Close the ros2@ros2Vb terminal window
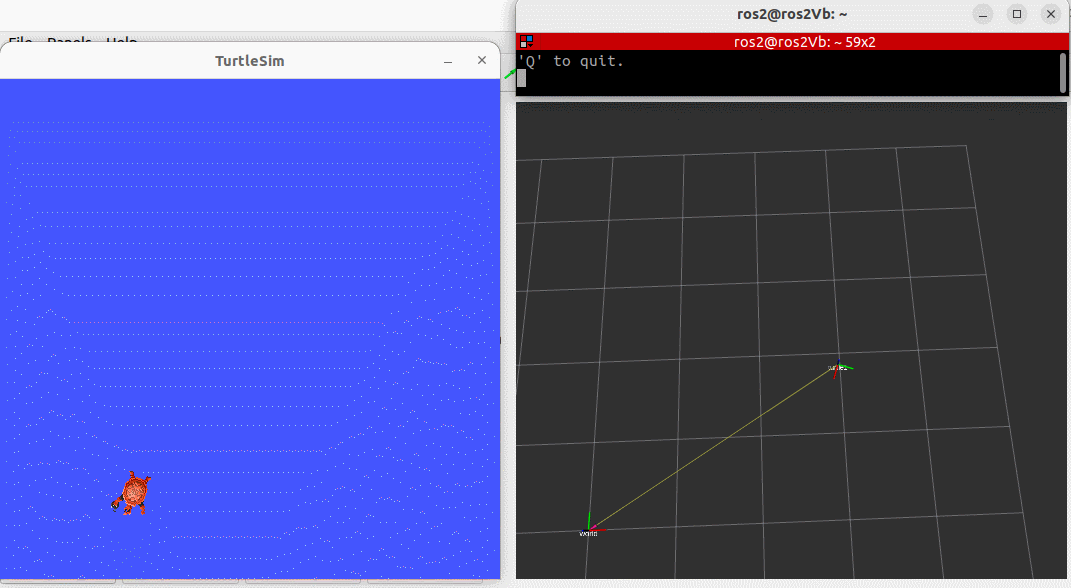 (x=1051, y=14)
